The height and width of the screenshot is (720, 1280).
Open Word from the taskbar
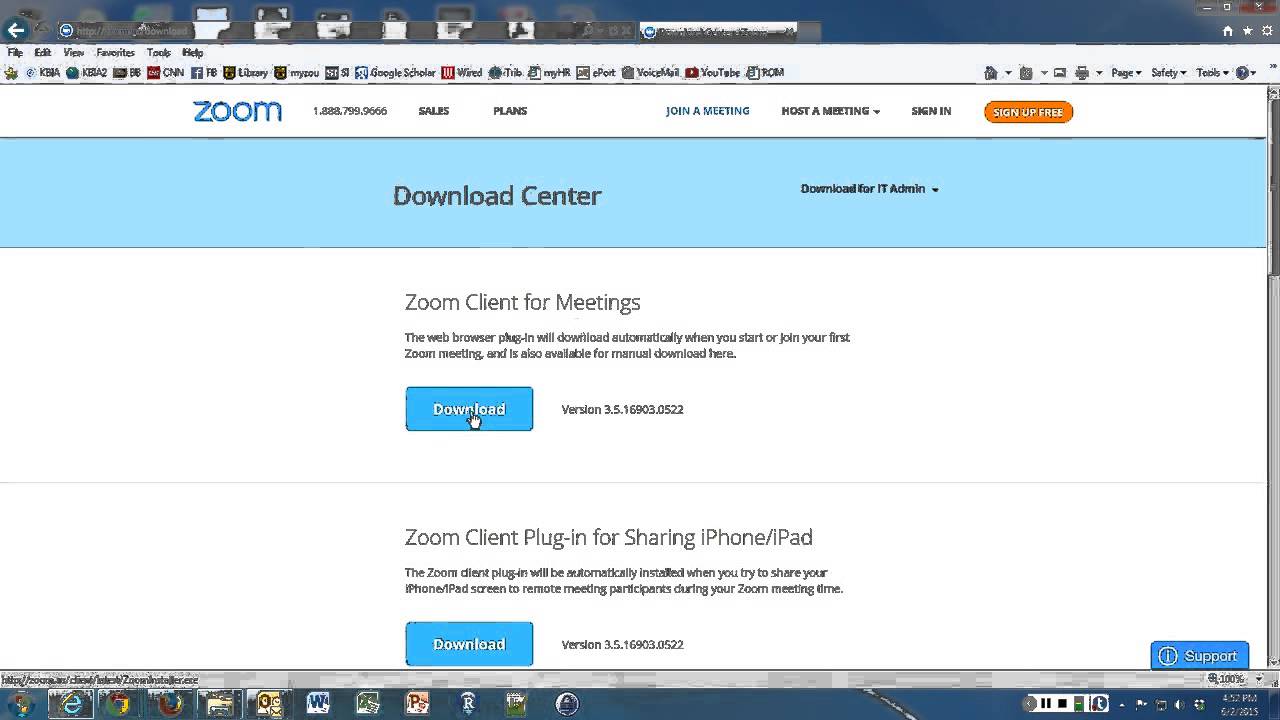(x=318, y=704)
